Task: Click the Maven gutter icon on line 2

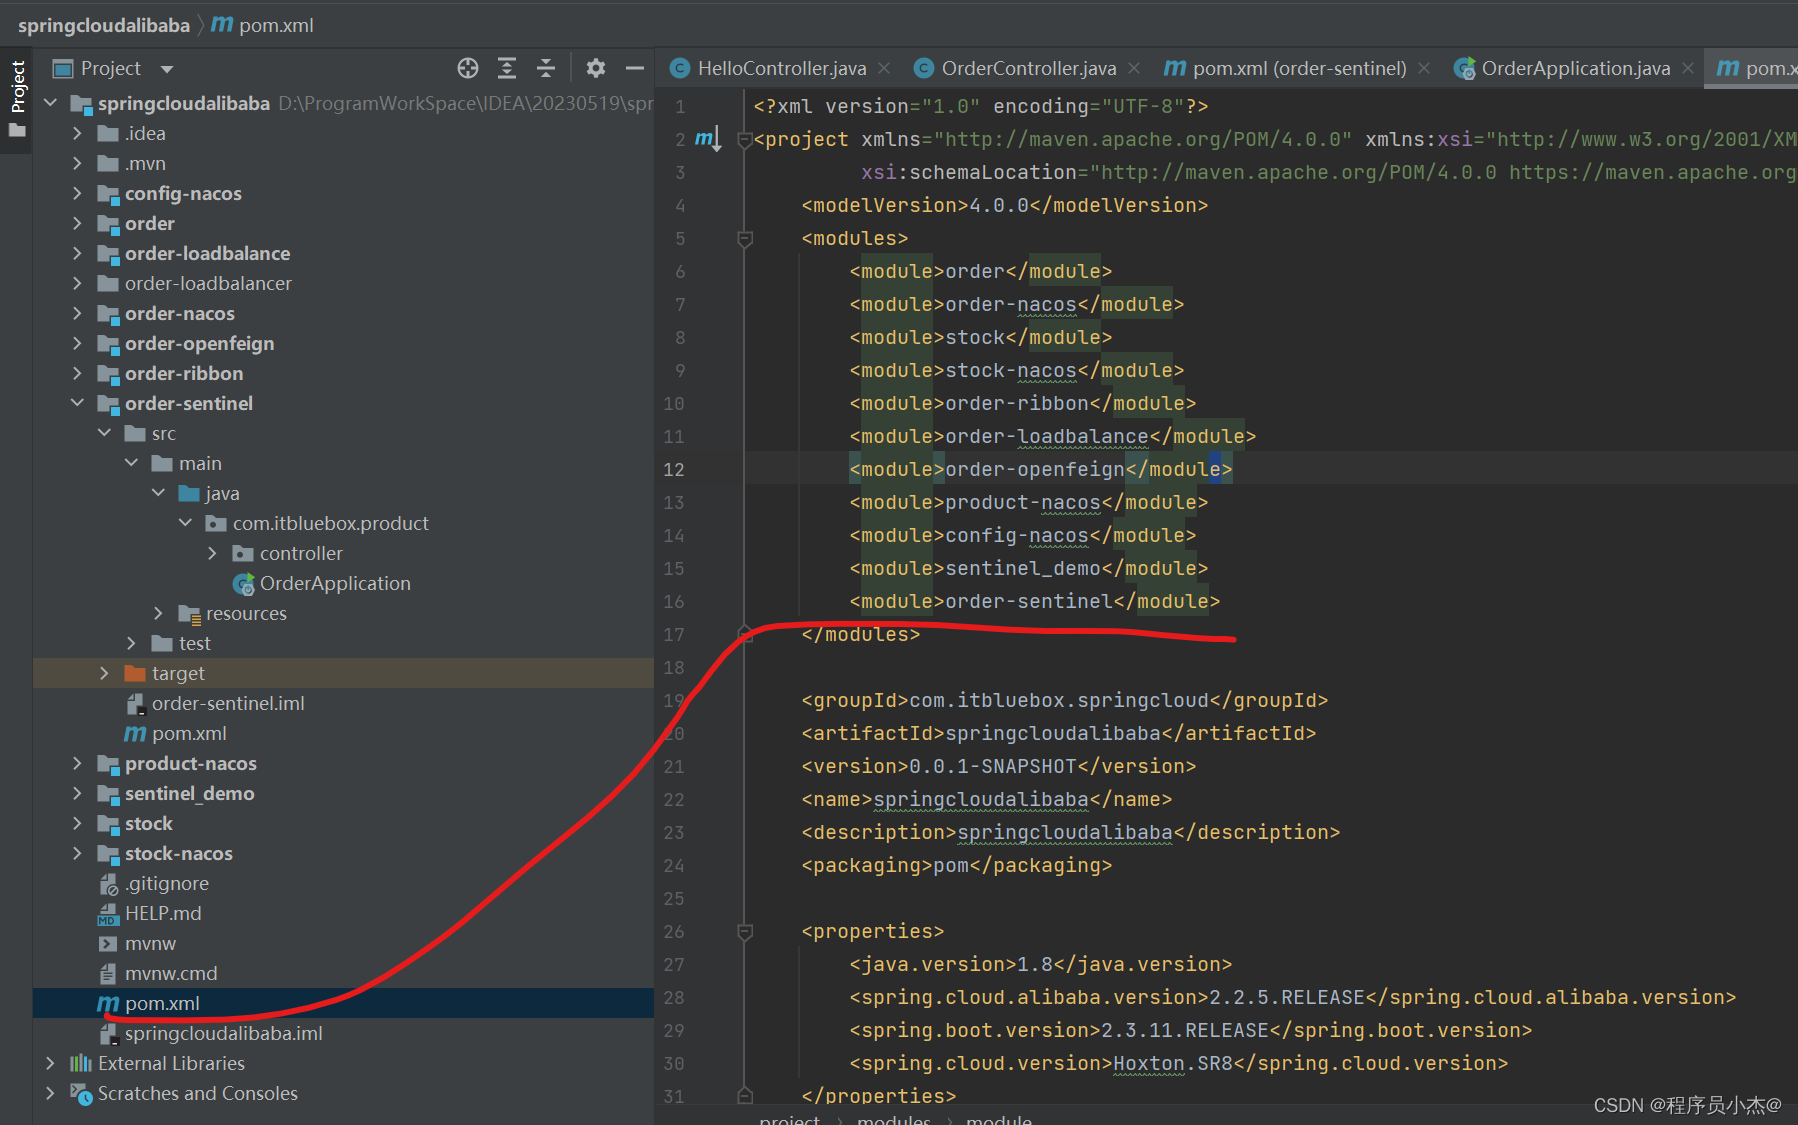Action: click(x=707, y=139)
